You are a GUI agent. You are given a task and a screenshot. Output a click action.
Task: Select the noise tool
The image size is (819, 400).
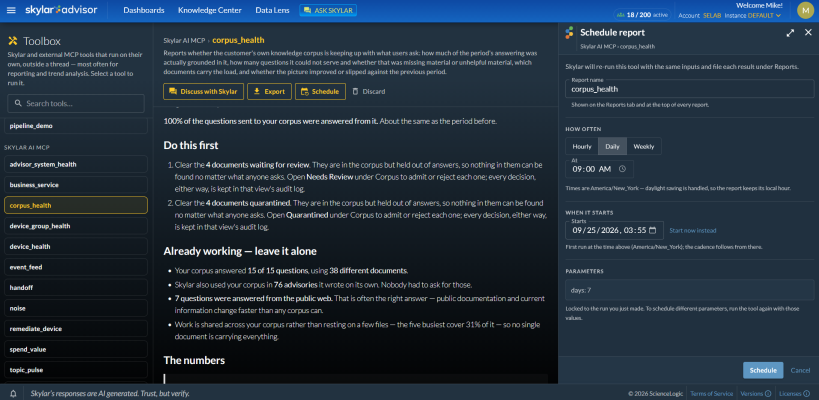(x=76, y=308)
